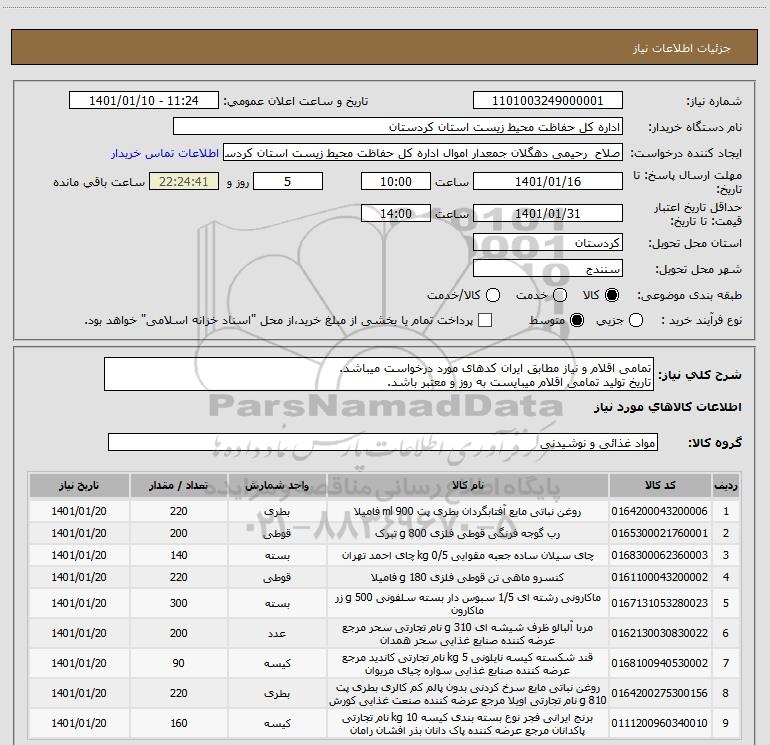Click quantity 90 in sugar row
This screenshot has width=770, height=745.
tap(179, 663)
